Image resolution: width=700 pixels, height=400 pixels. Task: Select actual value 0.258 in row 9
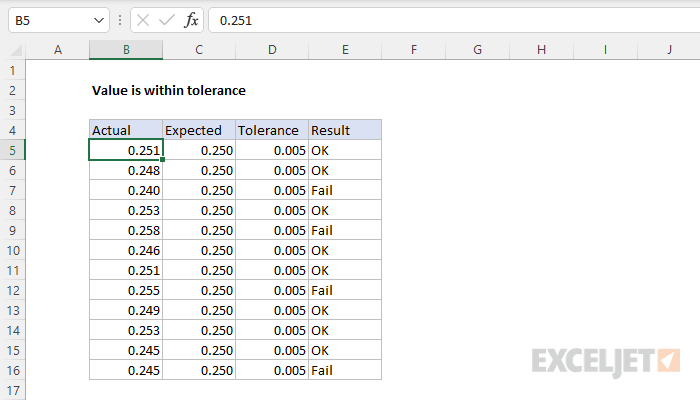[126, 230]
